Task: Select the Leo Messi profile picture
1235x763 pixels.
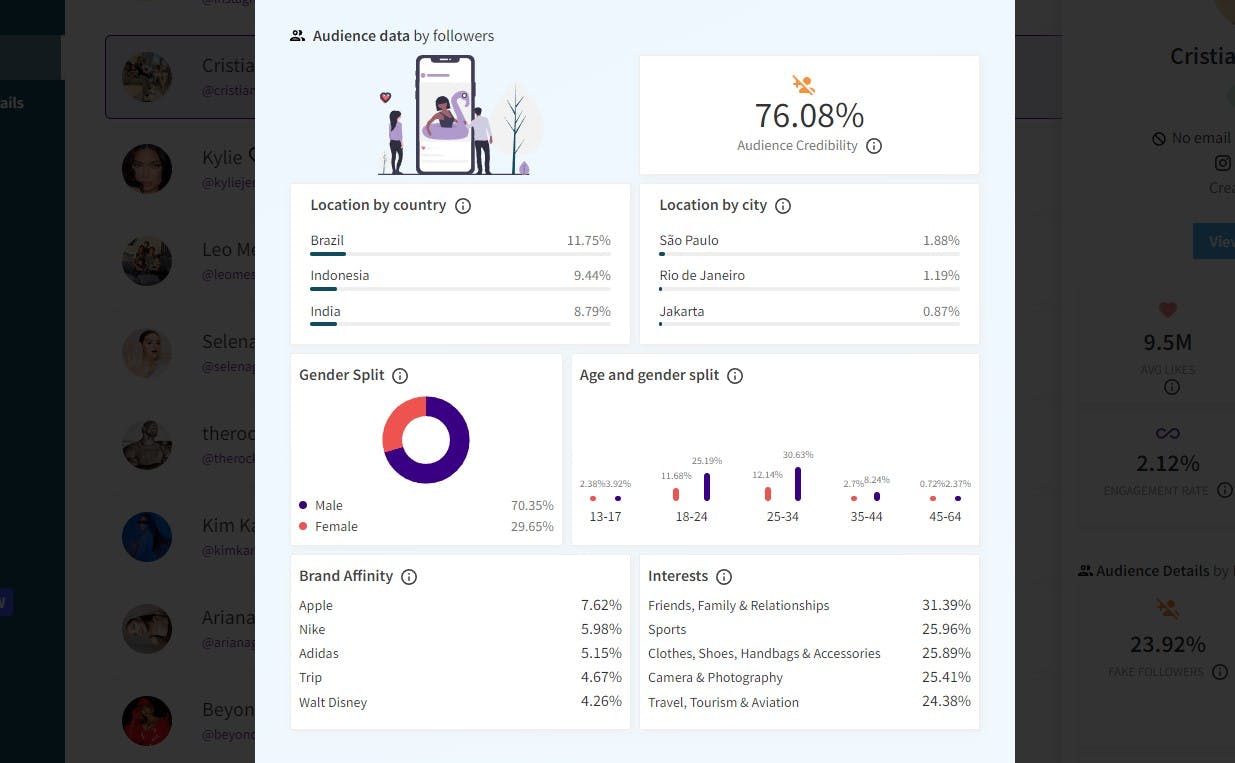Action: (147, 261)
